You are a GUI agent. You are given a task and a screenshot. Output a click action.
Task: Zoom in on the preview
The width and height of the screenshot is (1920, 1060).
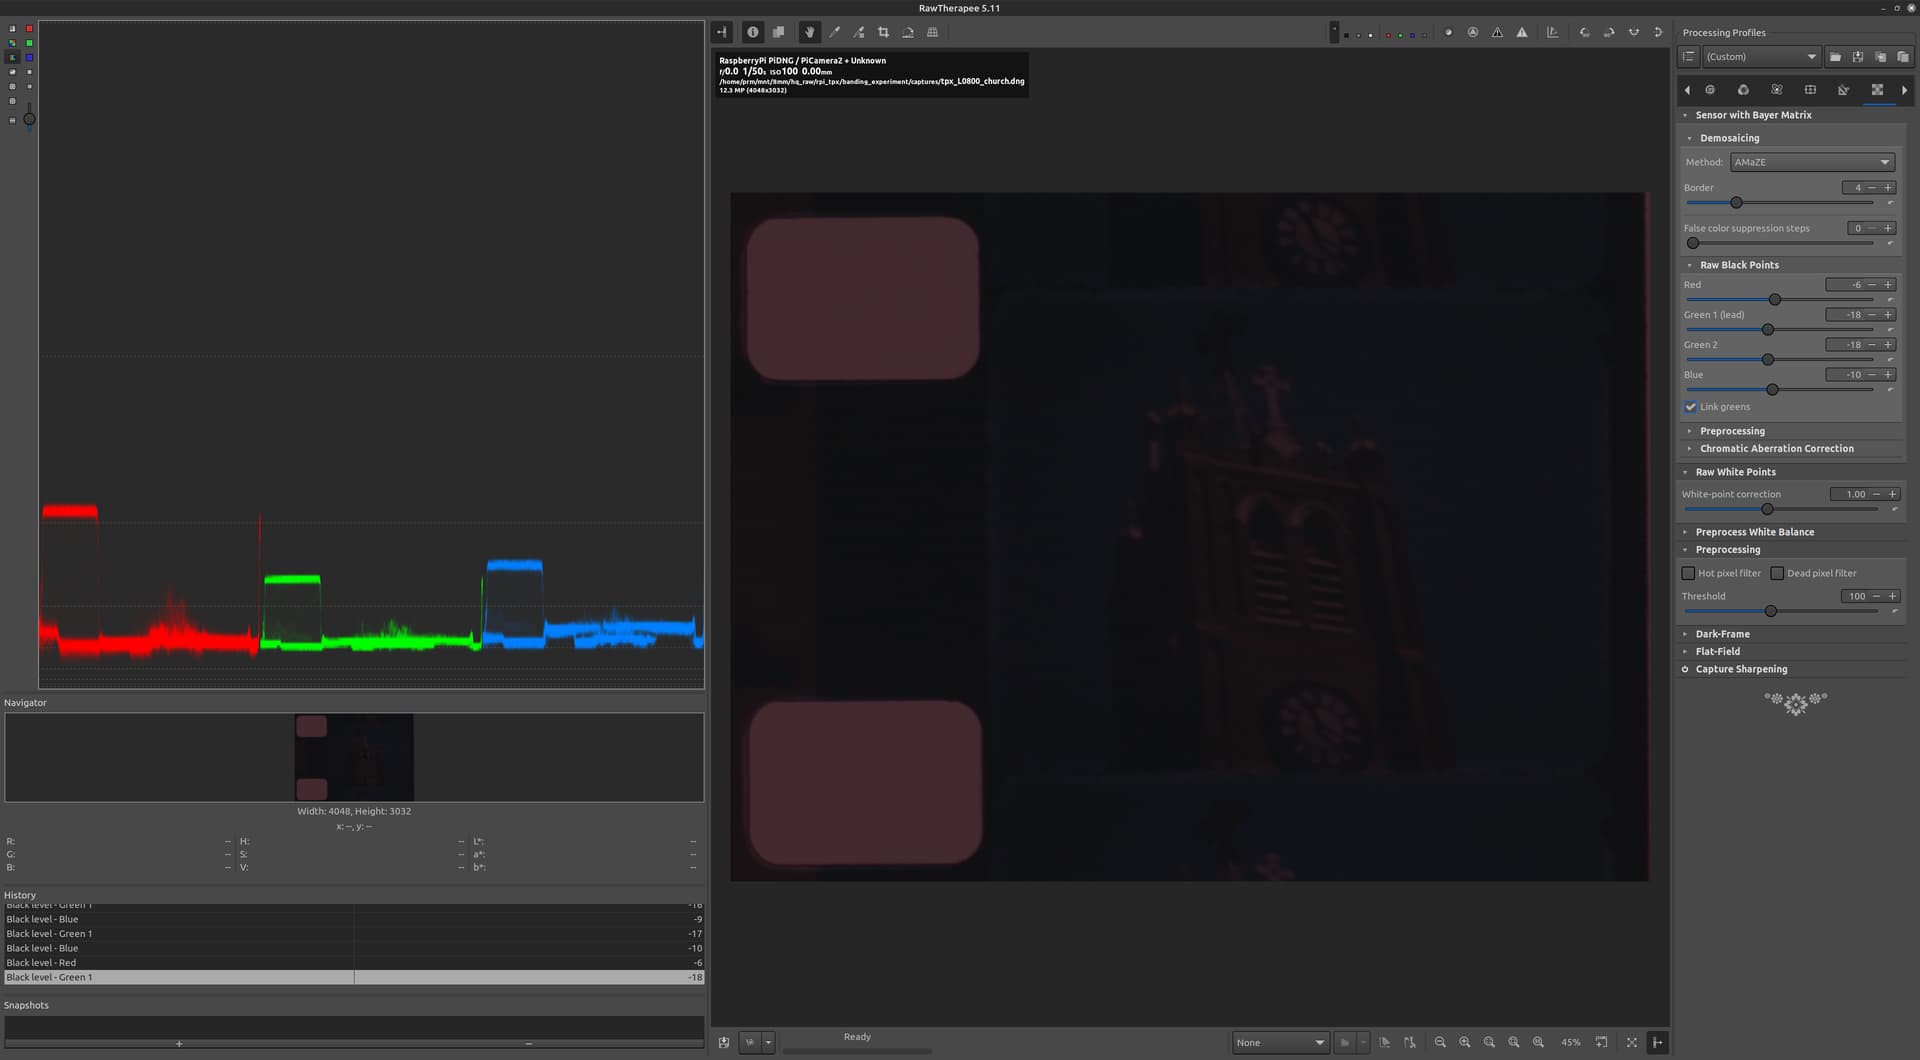click(1465, 1042)
